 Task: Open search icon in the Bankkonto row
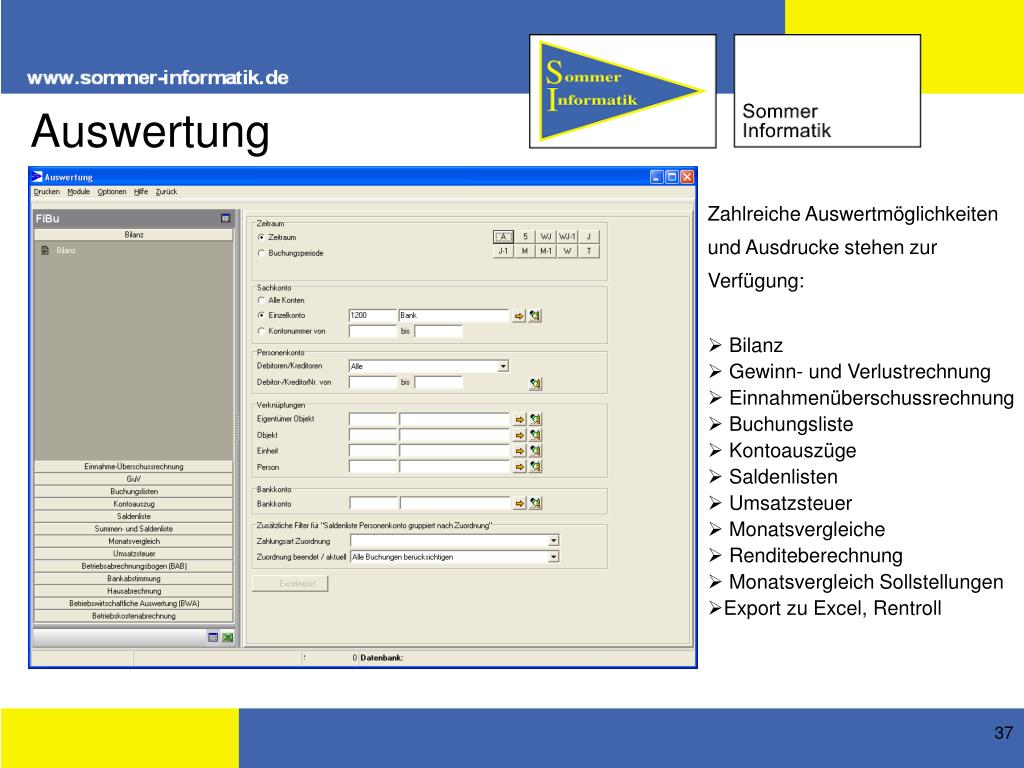tap(536, 504)
